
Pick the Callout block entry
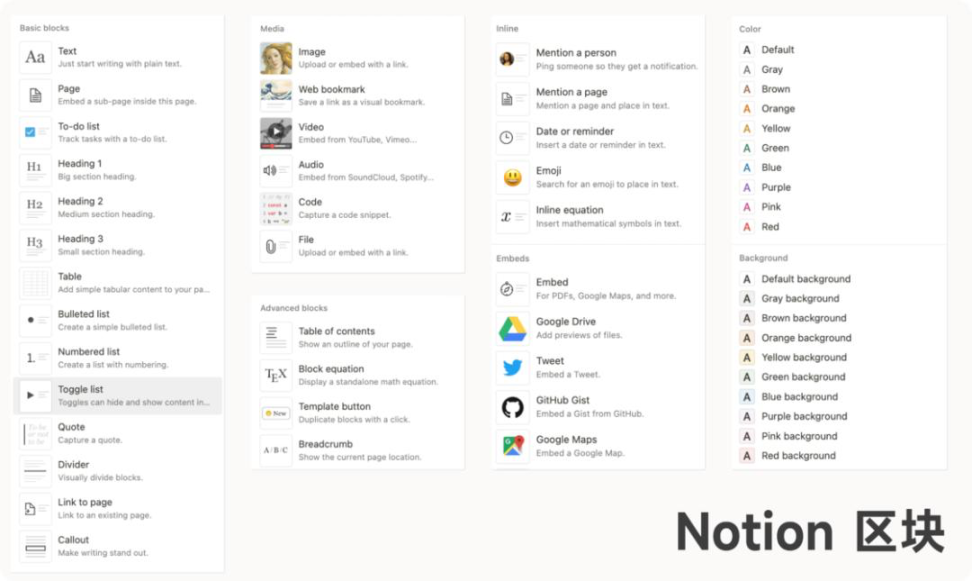[x=117, y=546]
